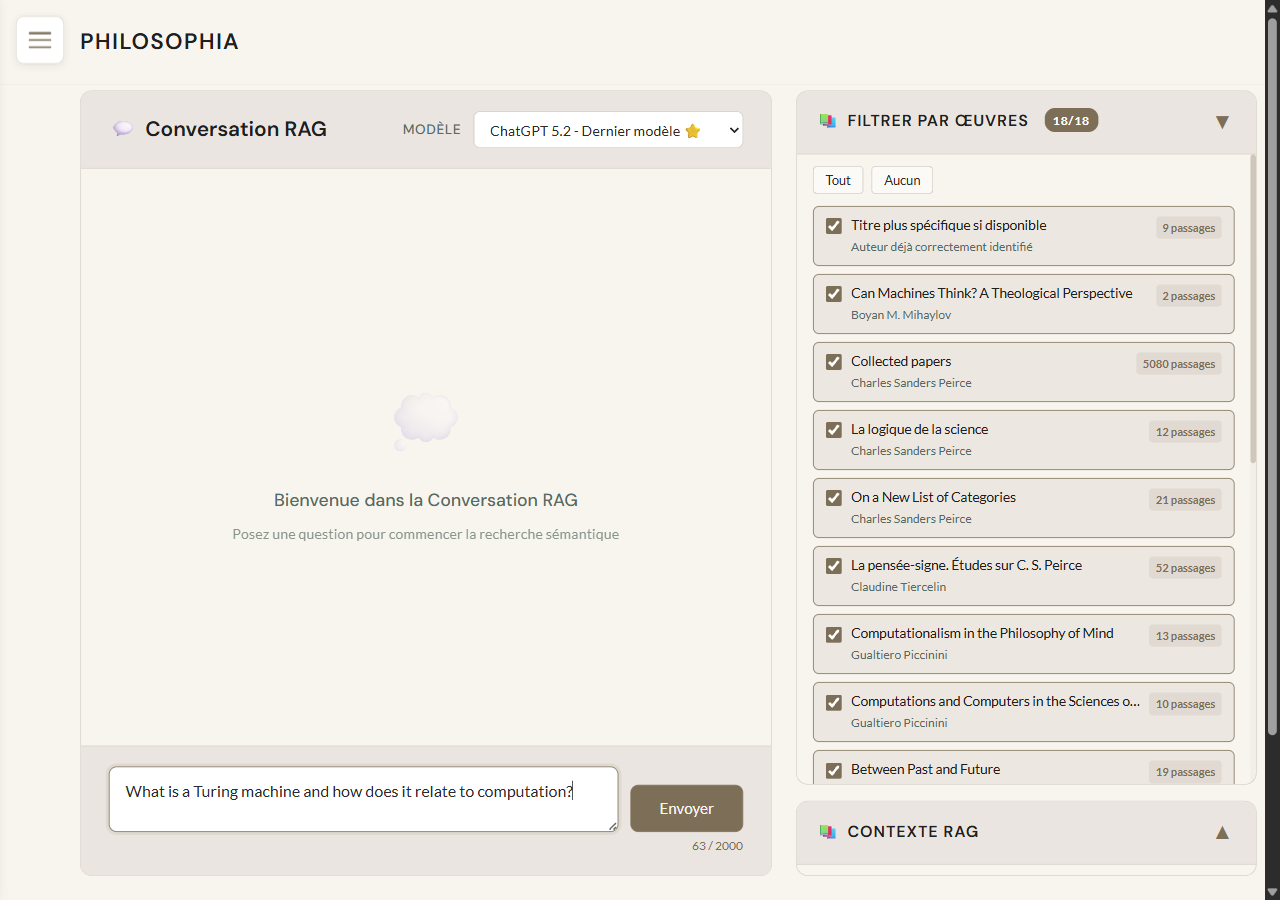Open the Modèle dropdown selector
1280x900 pixels.
[608, 130]
